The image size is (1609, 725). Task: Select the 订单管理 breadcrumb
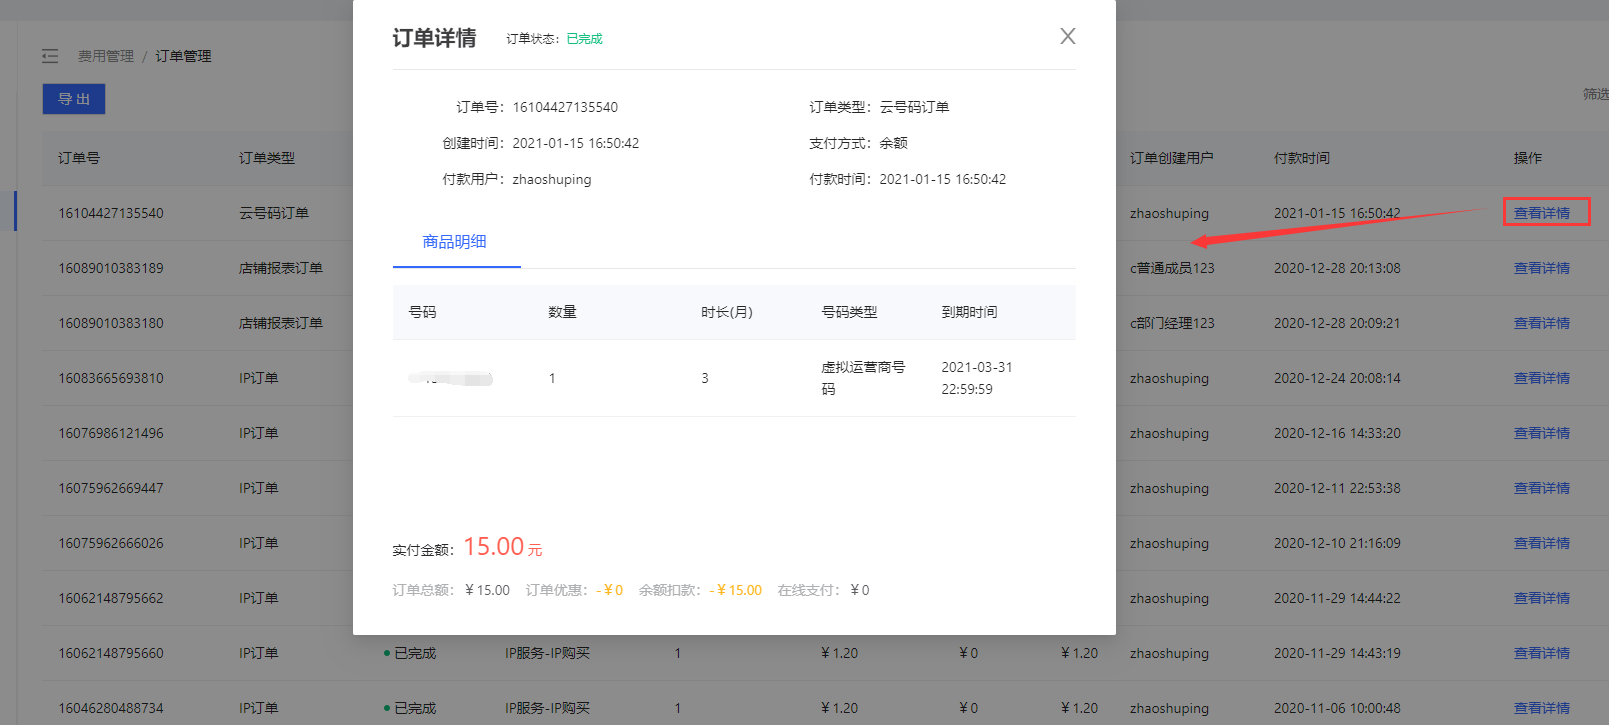click(183, 56)
